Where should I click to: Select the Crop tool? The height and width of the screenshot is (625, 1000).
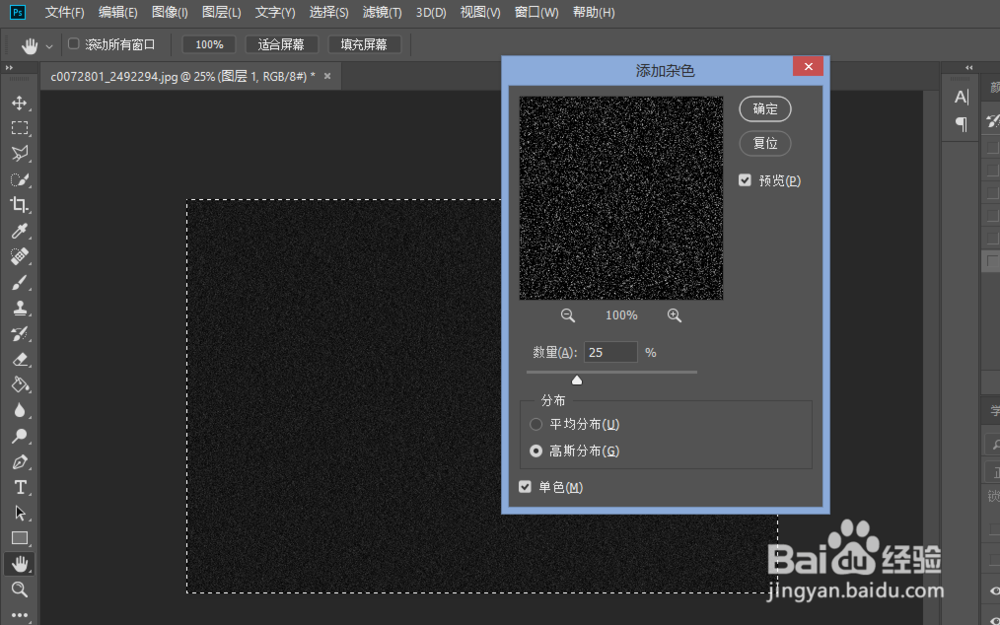(x=20, y=205)
